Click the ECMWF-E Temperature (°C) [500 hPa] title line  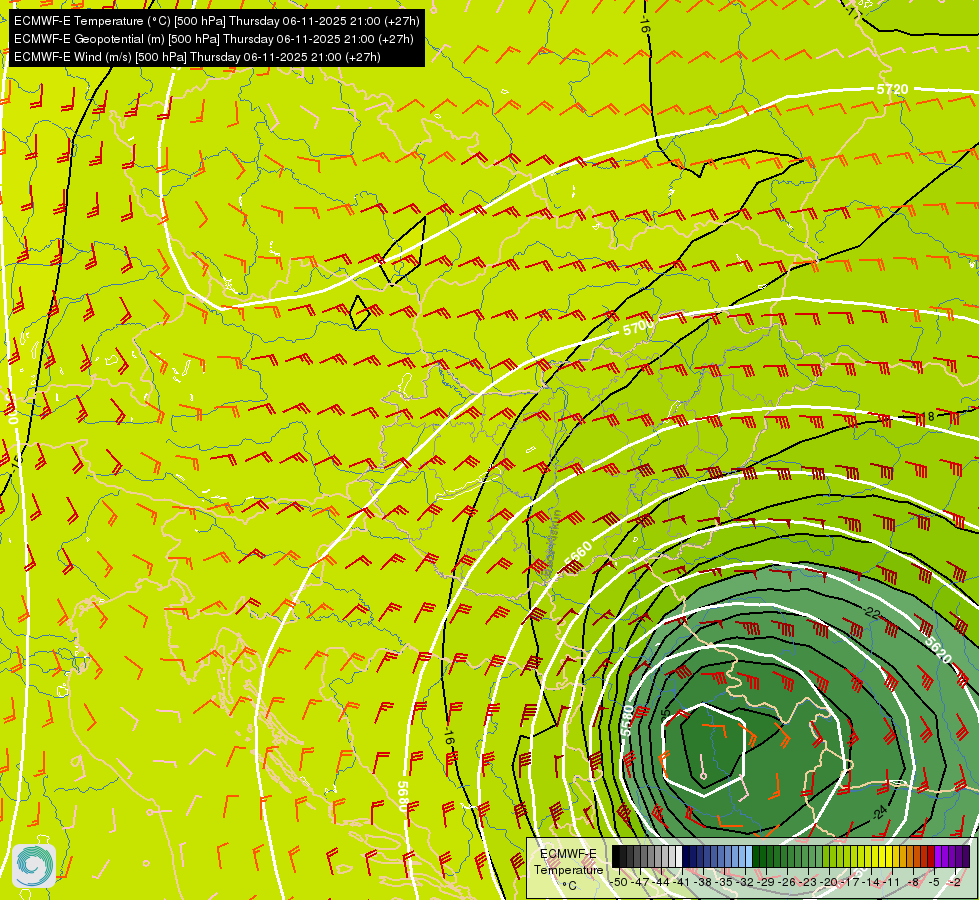216,21
